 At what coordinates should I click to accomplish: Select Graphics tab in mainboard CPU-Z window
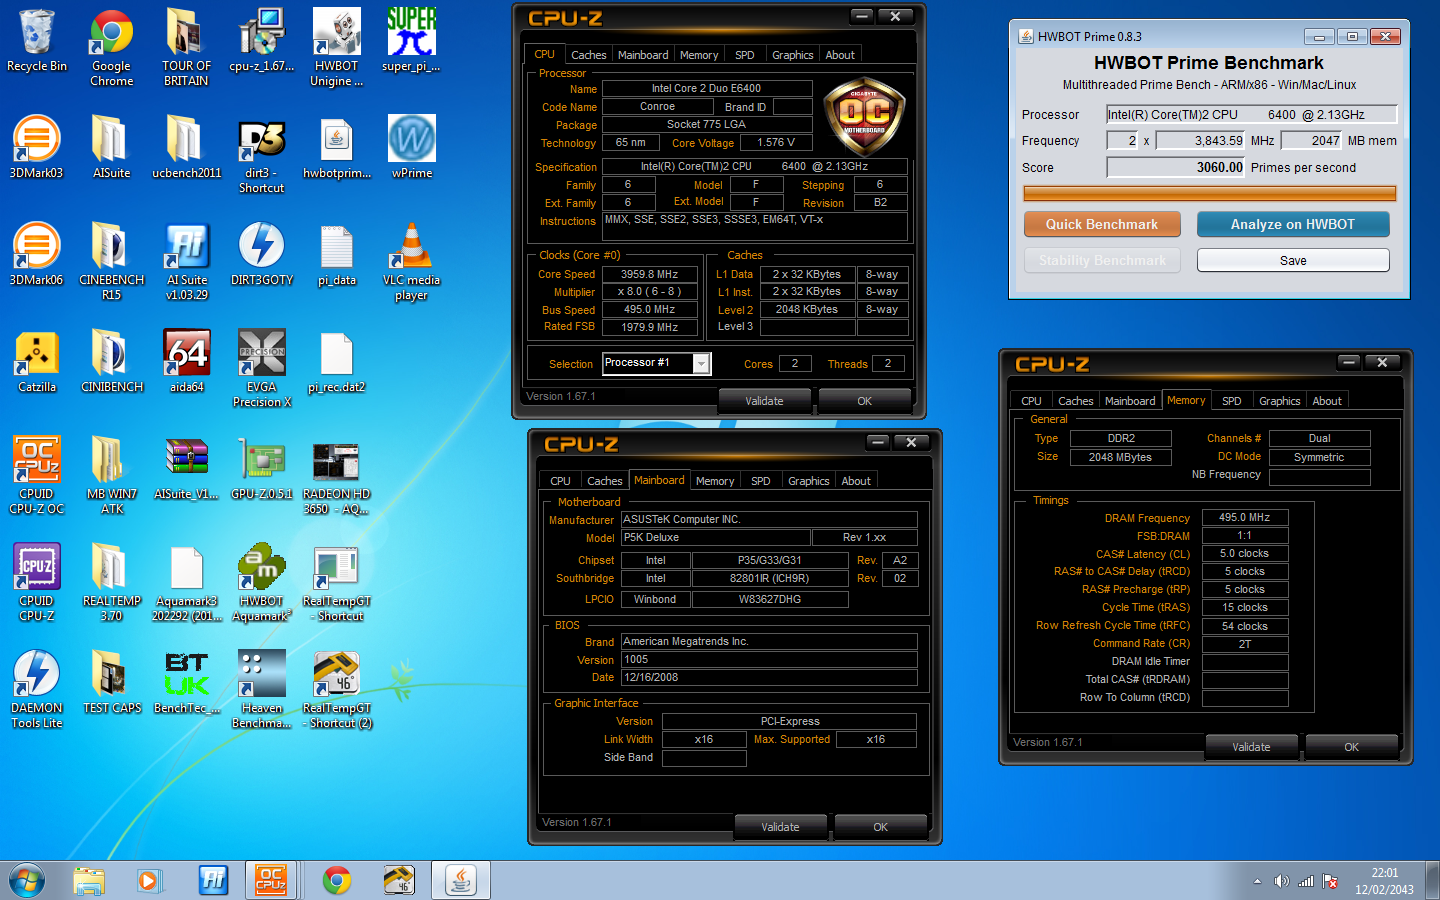coord(809,481)
